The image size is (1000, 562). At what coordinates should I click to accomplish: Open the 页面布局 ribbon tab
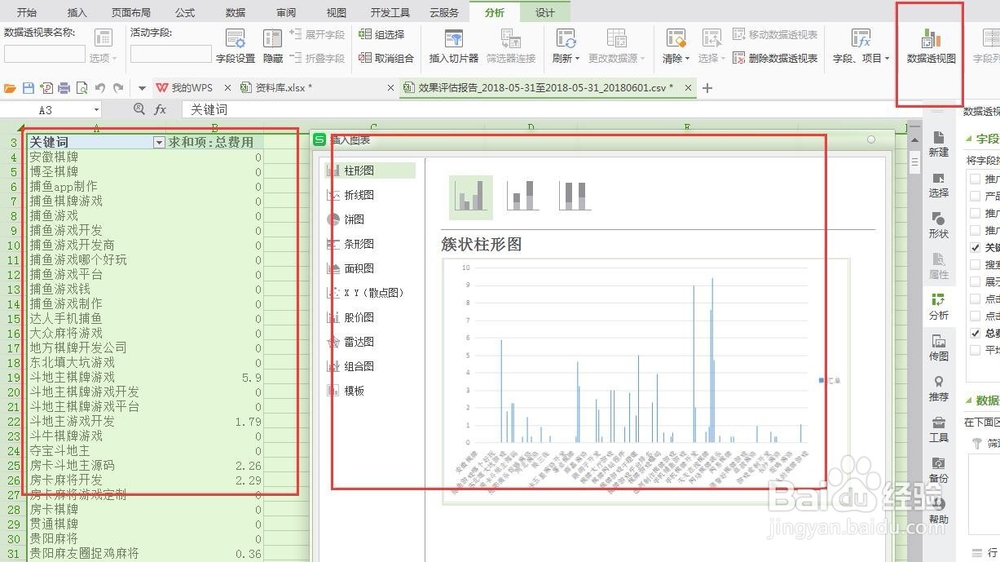[131, 12]
